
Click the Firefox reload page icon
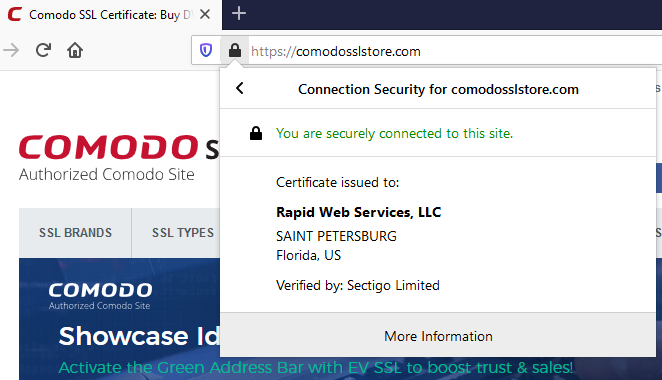(x=43, y=50)
